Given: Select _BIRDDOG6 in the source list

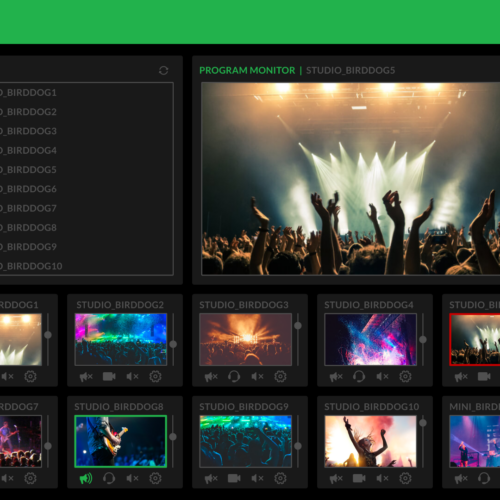Looking at the screenshot, I should pyautogui.click(x=28, y=189).
